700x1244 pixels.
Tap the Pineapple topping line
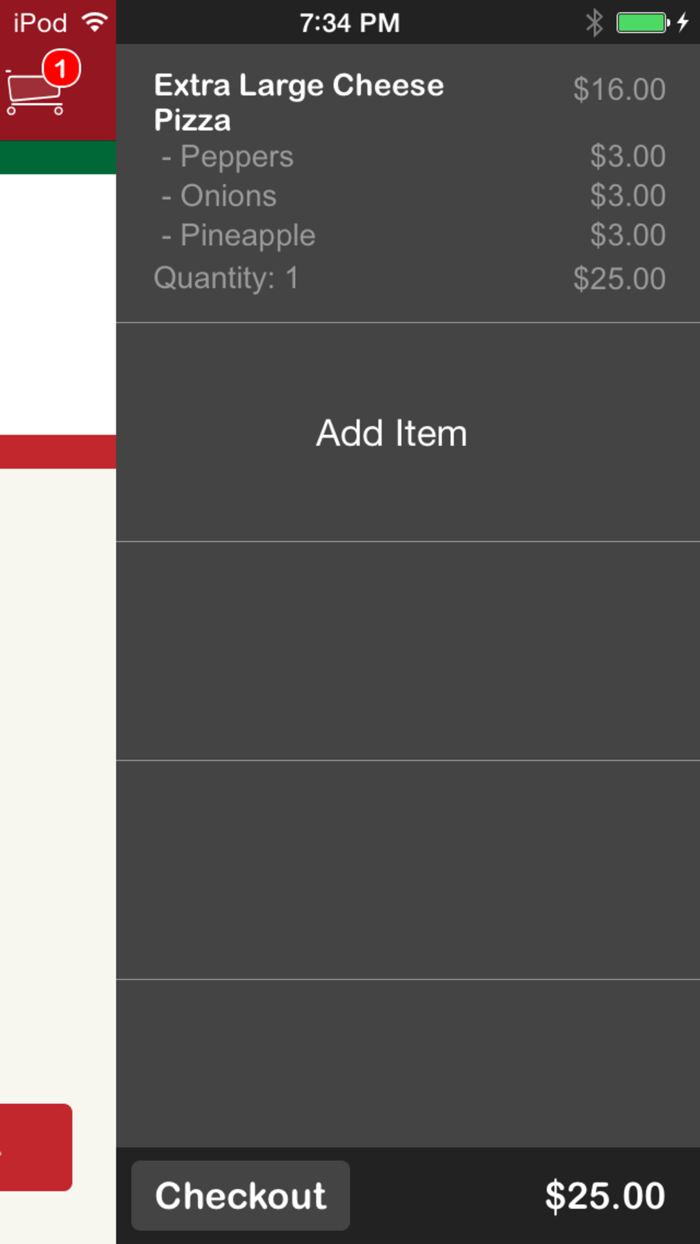point(247,236)
